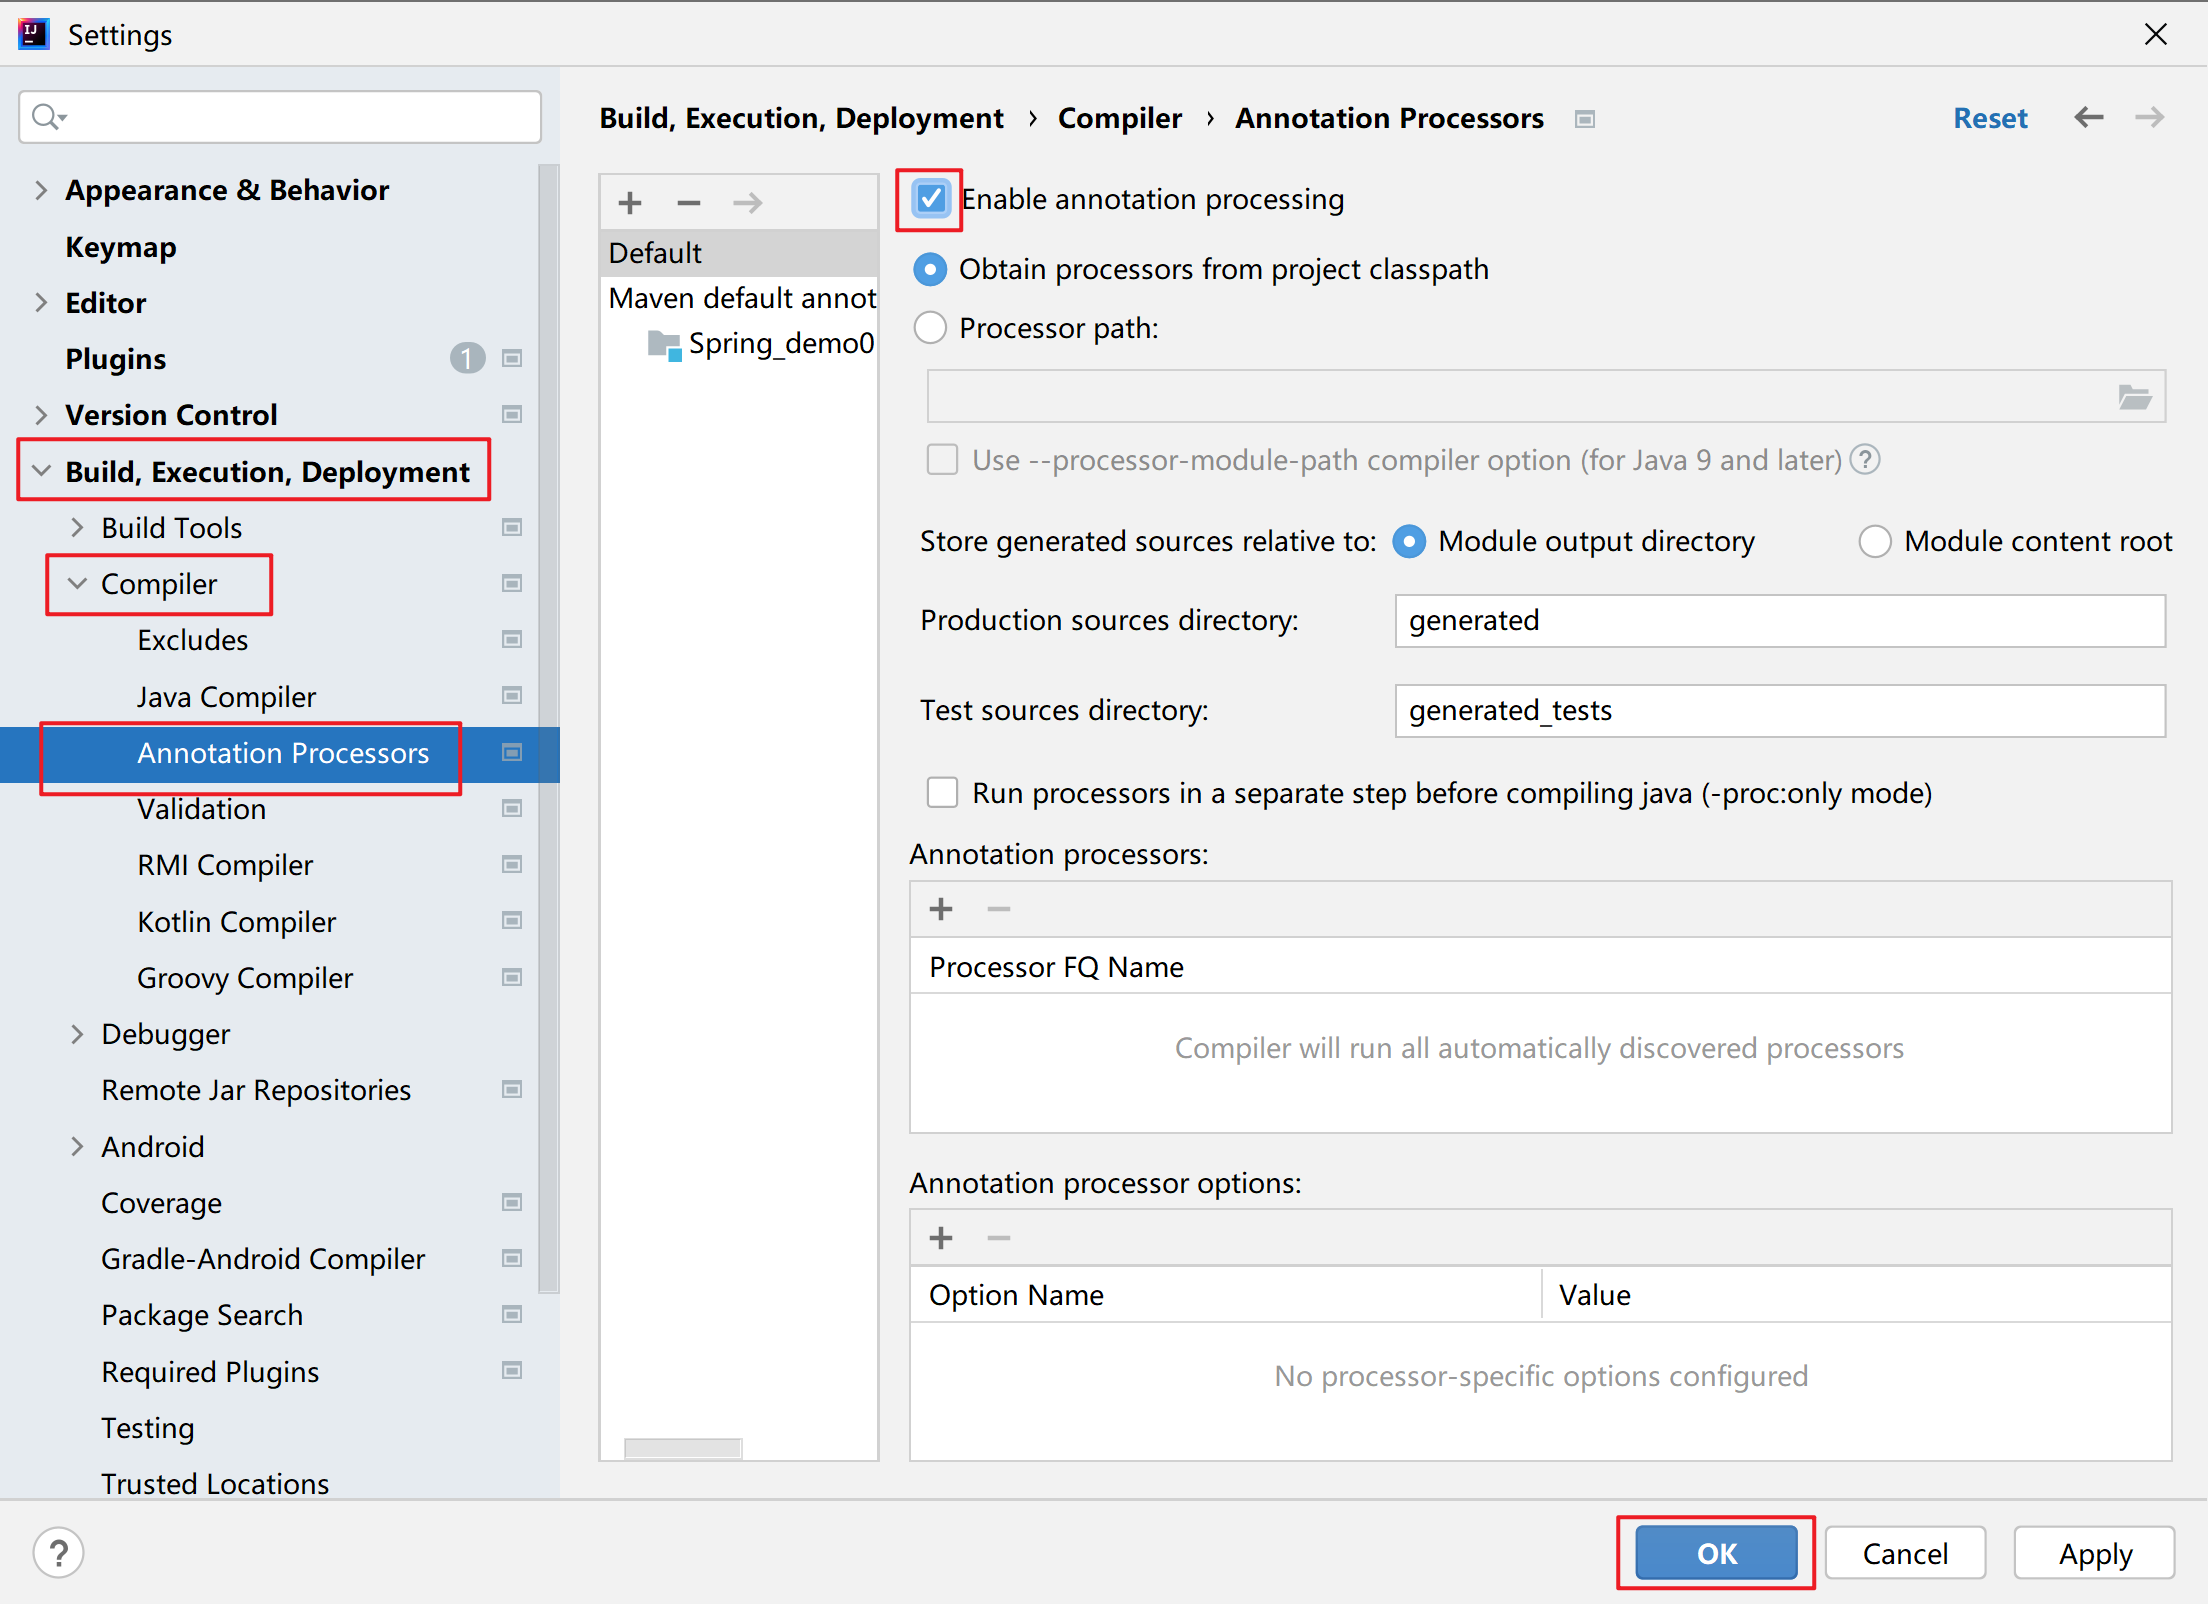Click the search magnifier icon
This screenshot has width=2208, height=1604.
pos(48,117)
